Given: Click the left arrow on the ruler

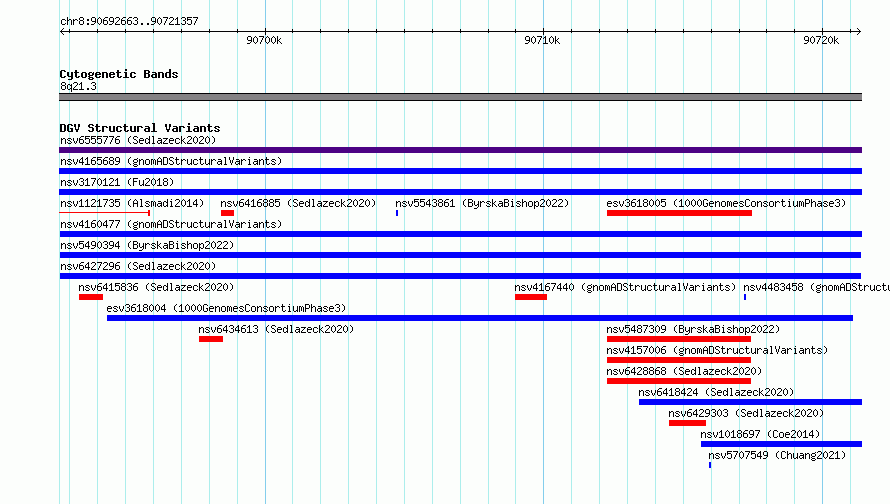Looking at the screenshot, I should pyautogui.click(x=62, y=31).
